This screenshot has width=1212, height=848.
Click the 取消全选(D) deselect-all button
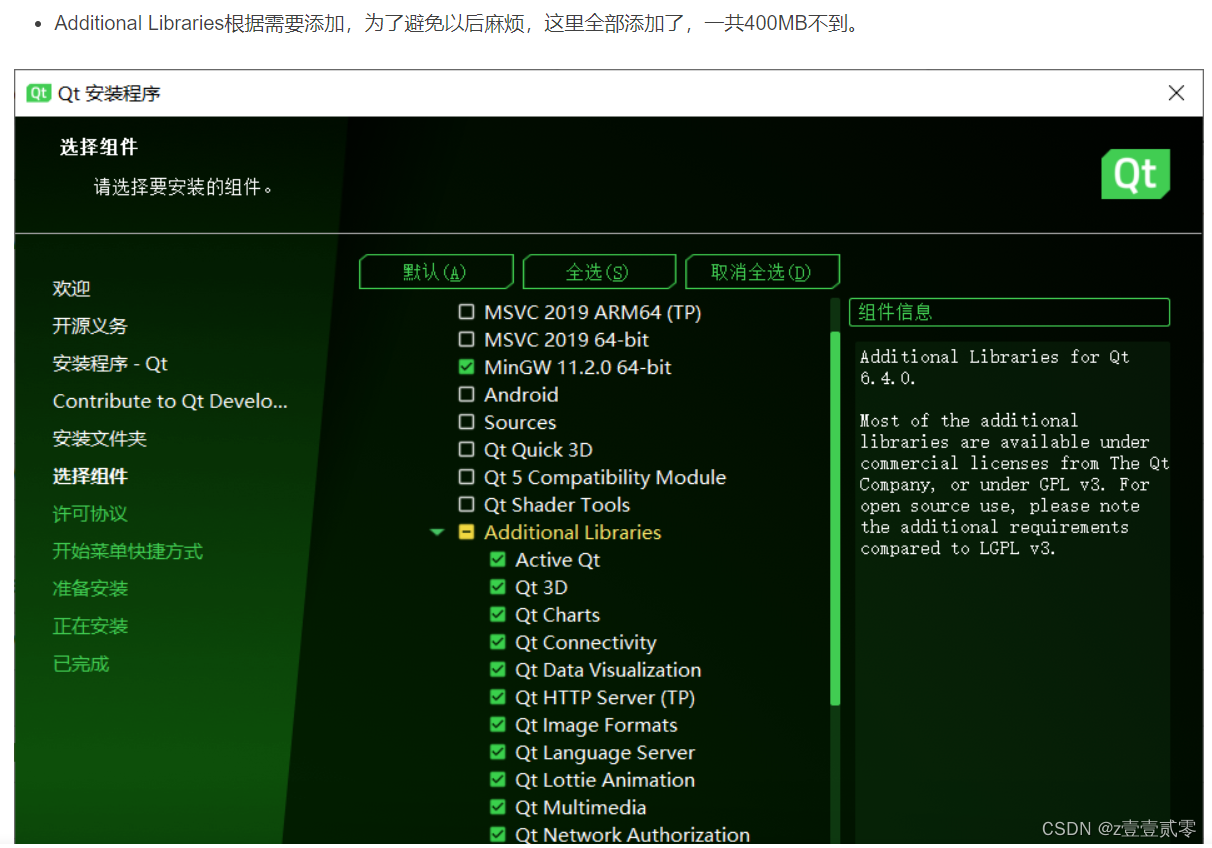[762, 272]
